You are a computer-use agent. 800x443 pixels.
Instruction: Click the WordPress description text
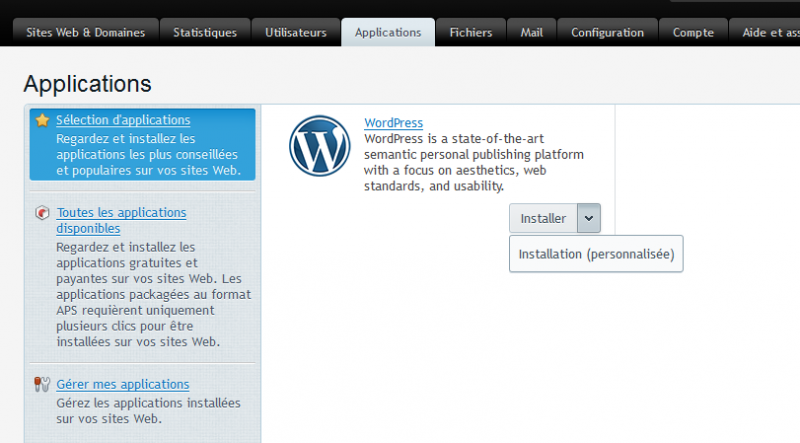point(473,162)
